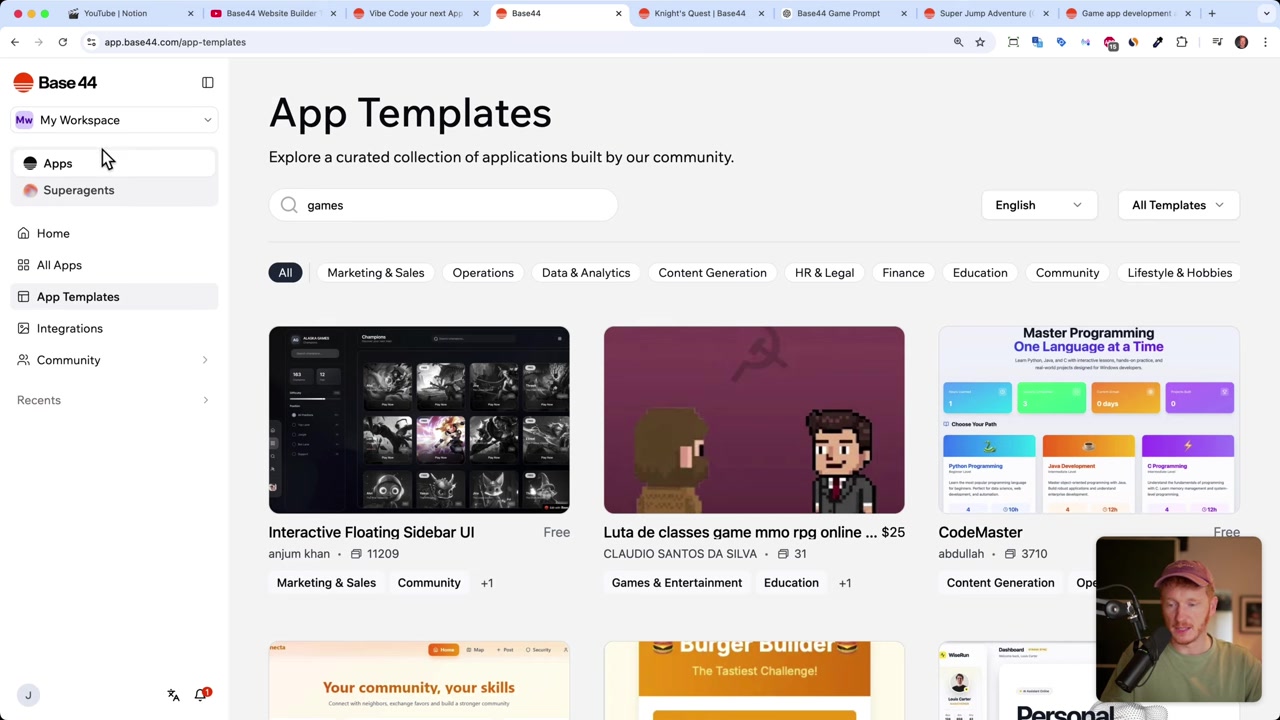Open the notifications bell in the sidebar
1280x720 pixels.
click(x=202, y=694)
